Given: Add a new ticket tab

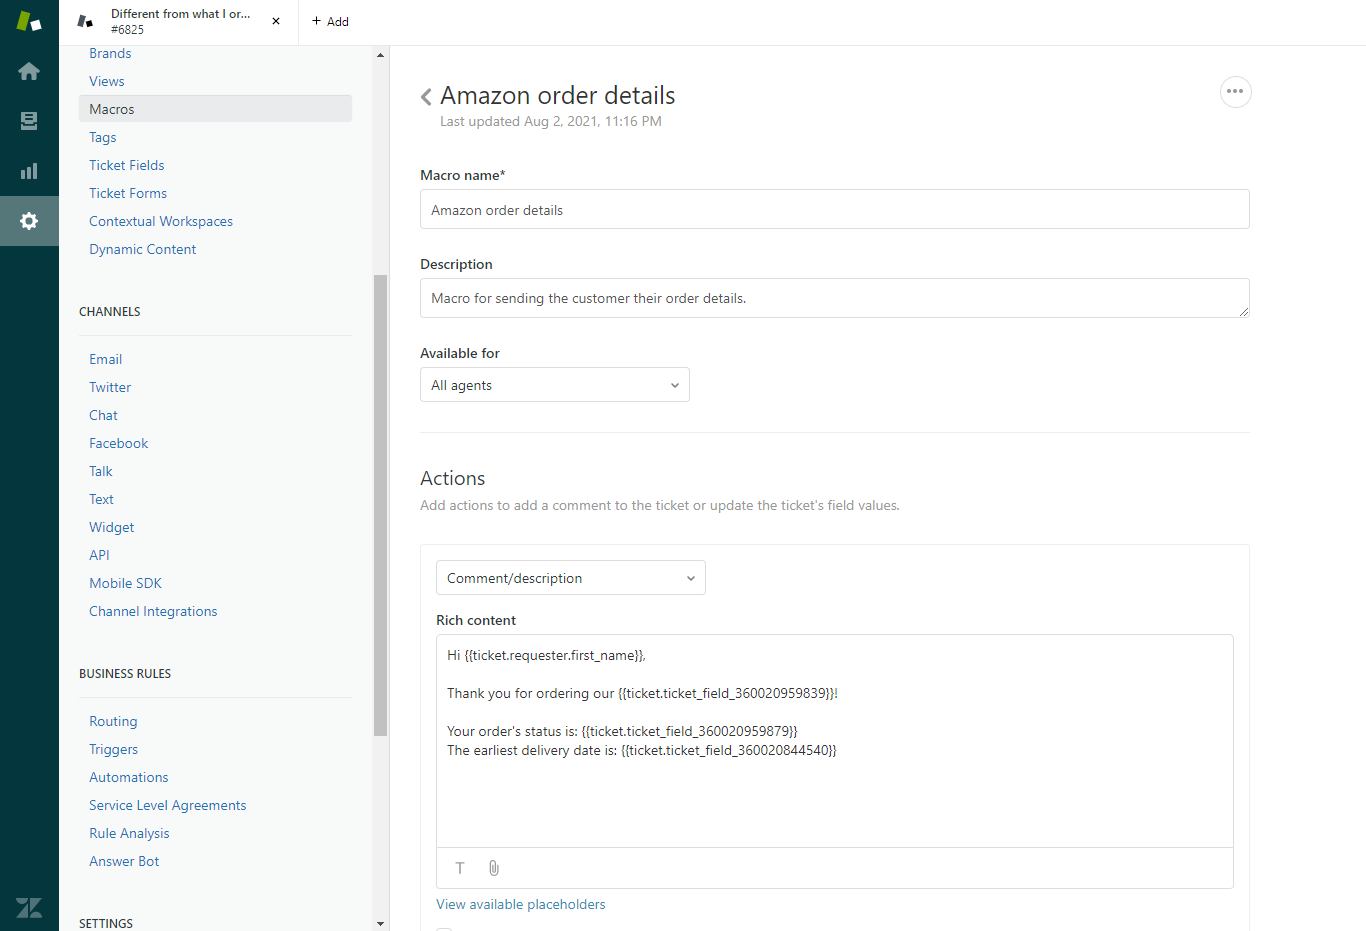Looking at the screenshot, I should (x=330, y=21).
